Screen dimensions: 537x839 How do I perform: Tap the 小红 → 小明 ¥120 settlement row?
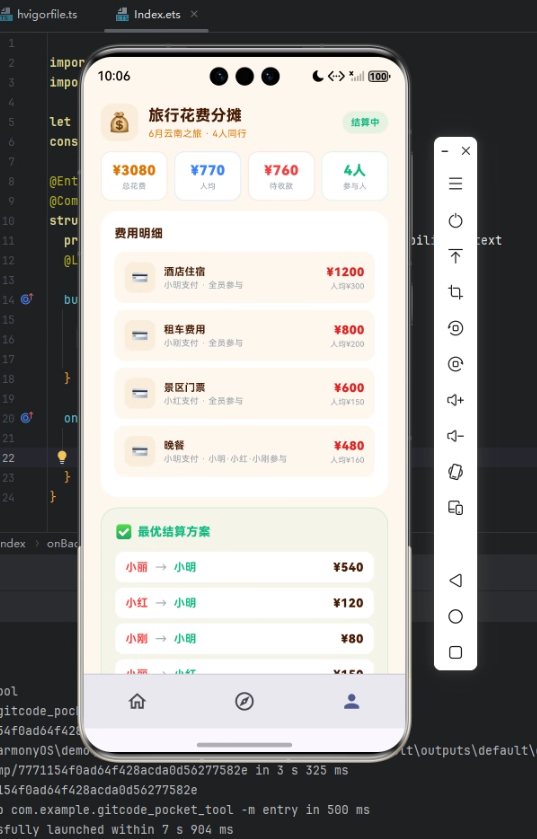tap(244, 603)
